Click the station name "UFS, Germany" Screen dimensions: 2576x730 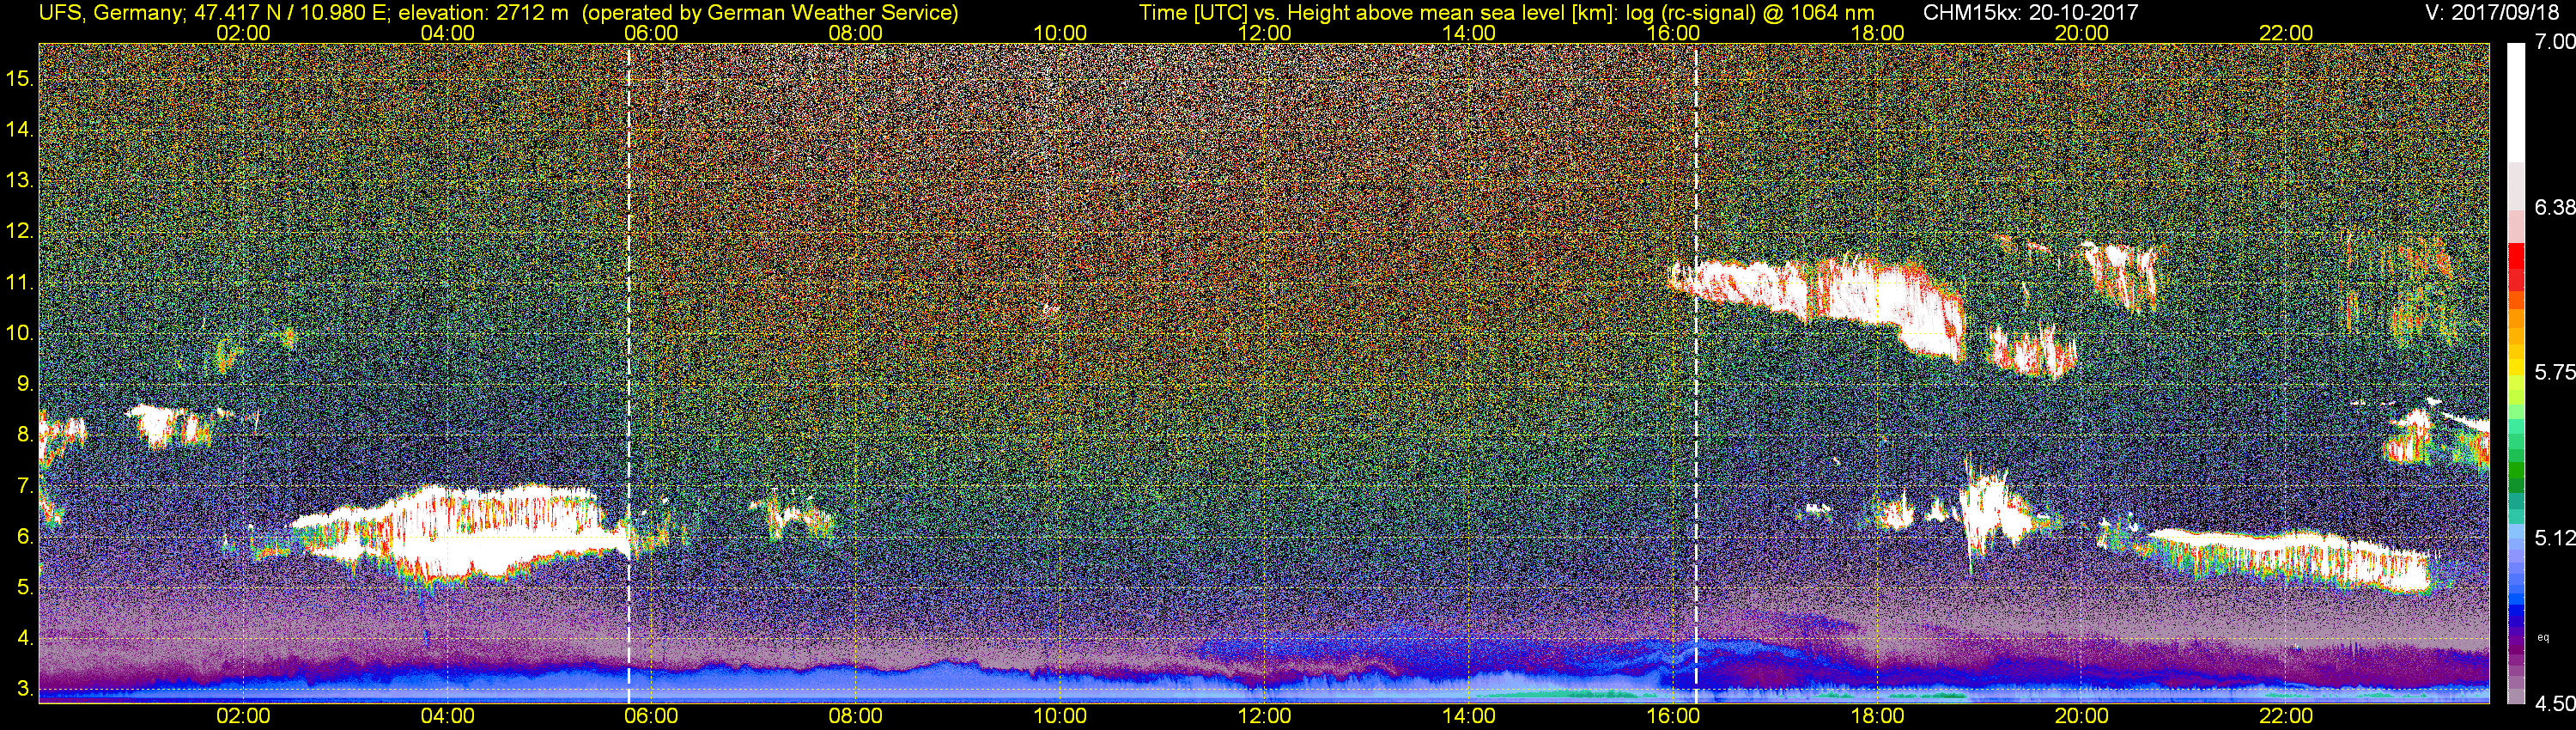(111, 13)
